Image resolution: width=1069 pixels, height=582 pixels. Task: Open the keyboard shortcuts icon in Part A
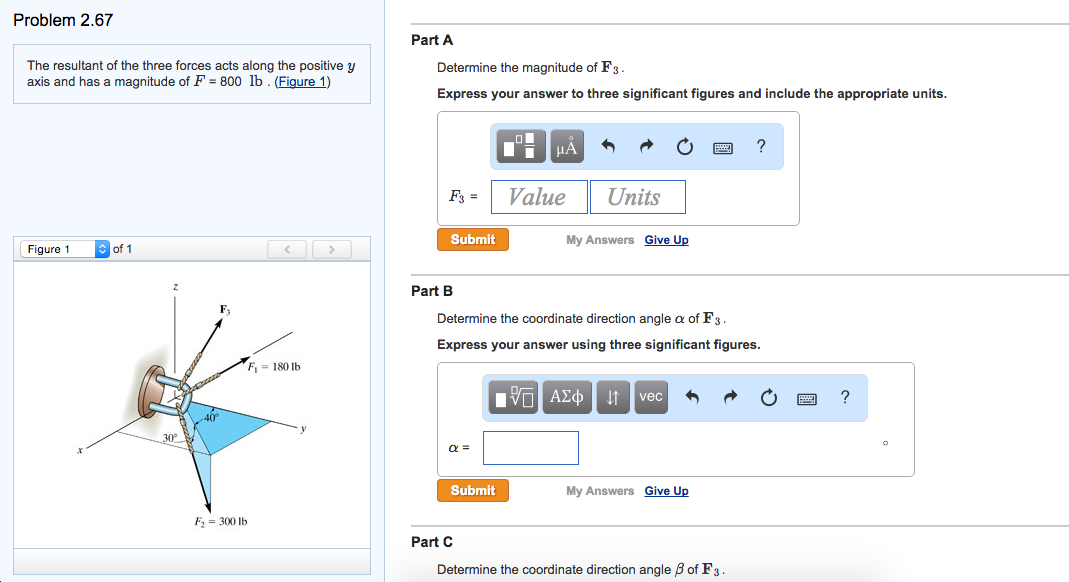tap(724, 145)
